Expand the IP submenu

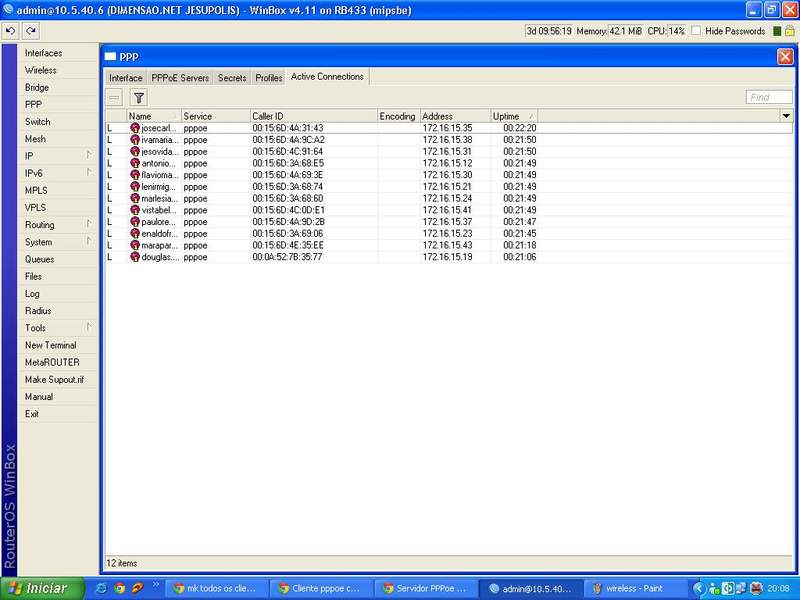[x=89, y=155]
